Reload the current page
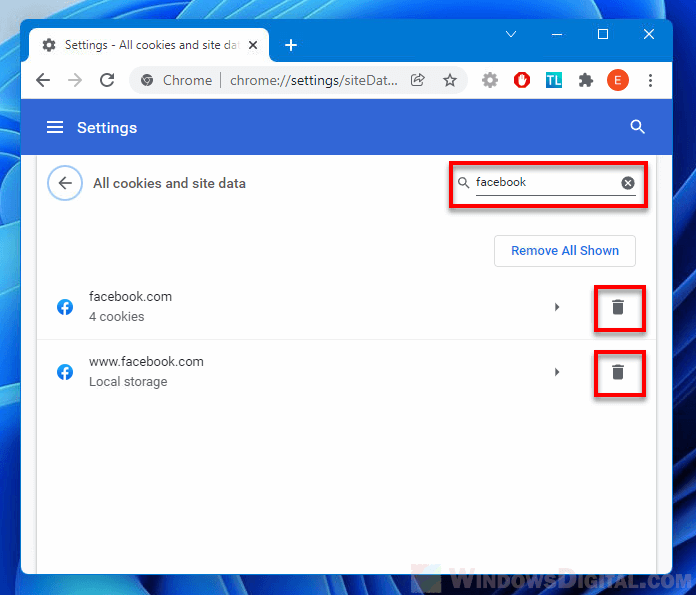The image size is (696, 595). (107, 80)
